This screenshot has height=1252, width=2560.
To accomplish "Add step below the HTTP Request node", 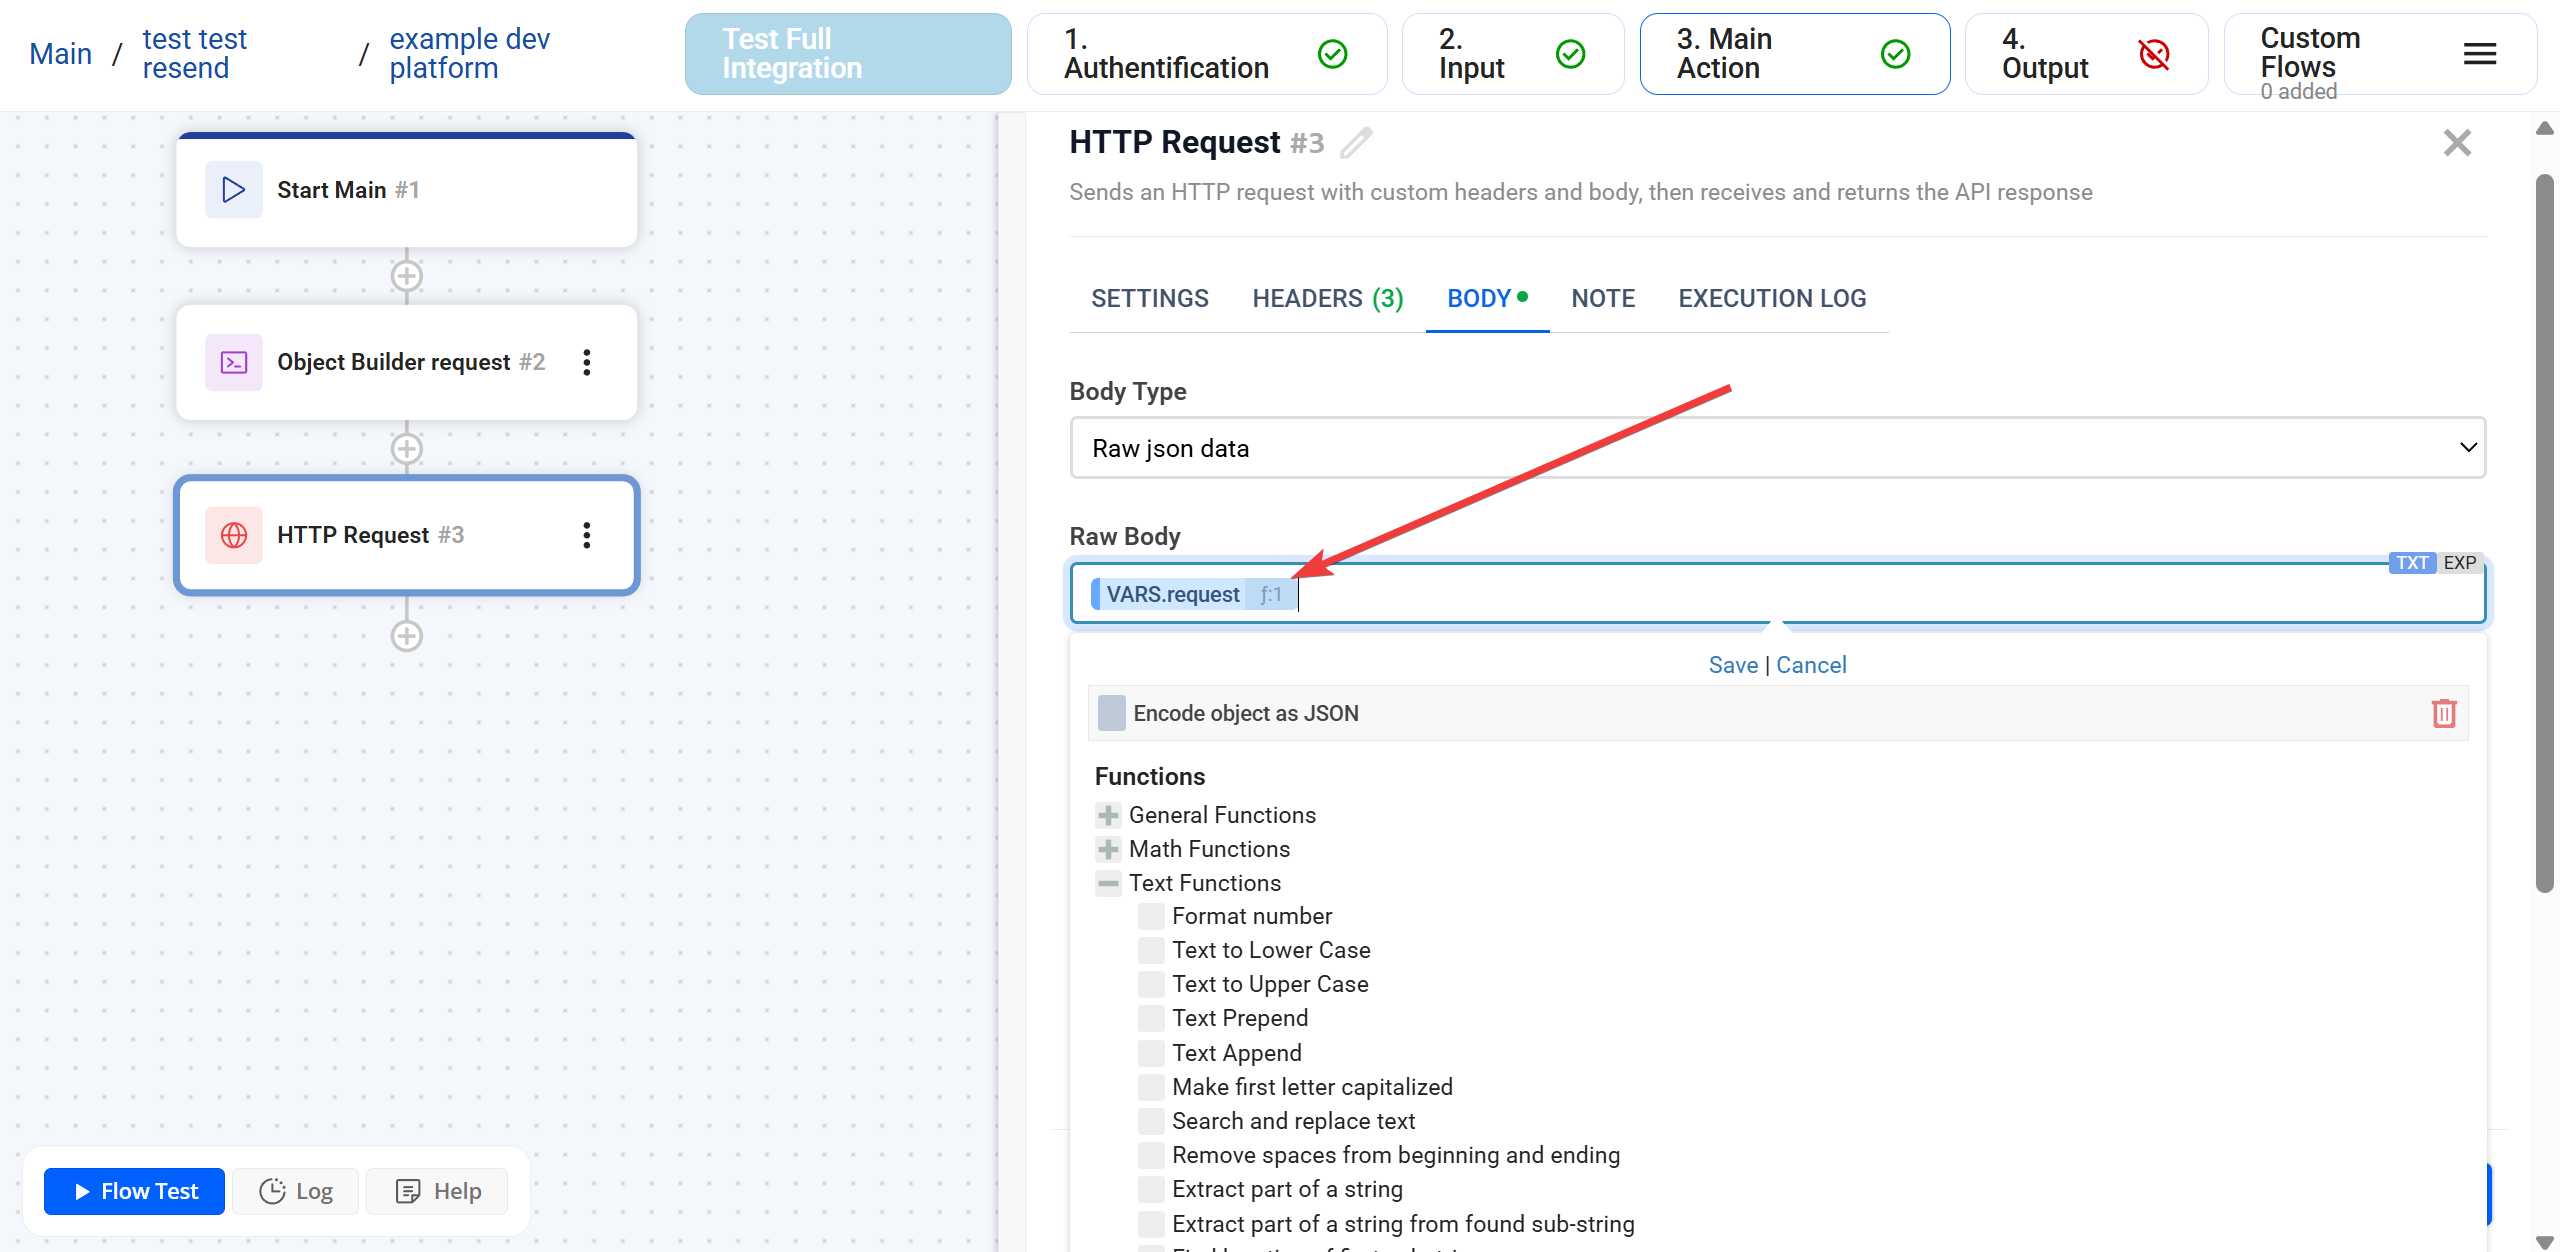I will [x=406, y=636].
